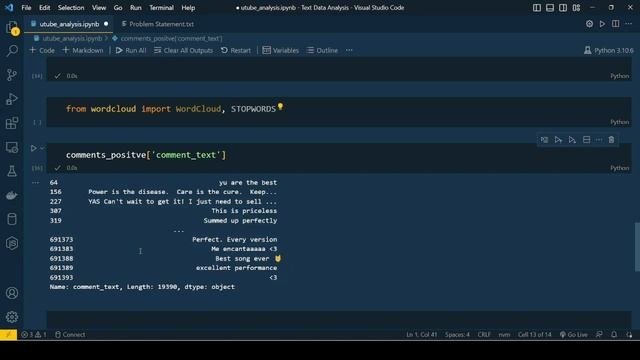Change language Python label of wordcloud import cell

(x=620, y=122)
